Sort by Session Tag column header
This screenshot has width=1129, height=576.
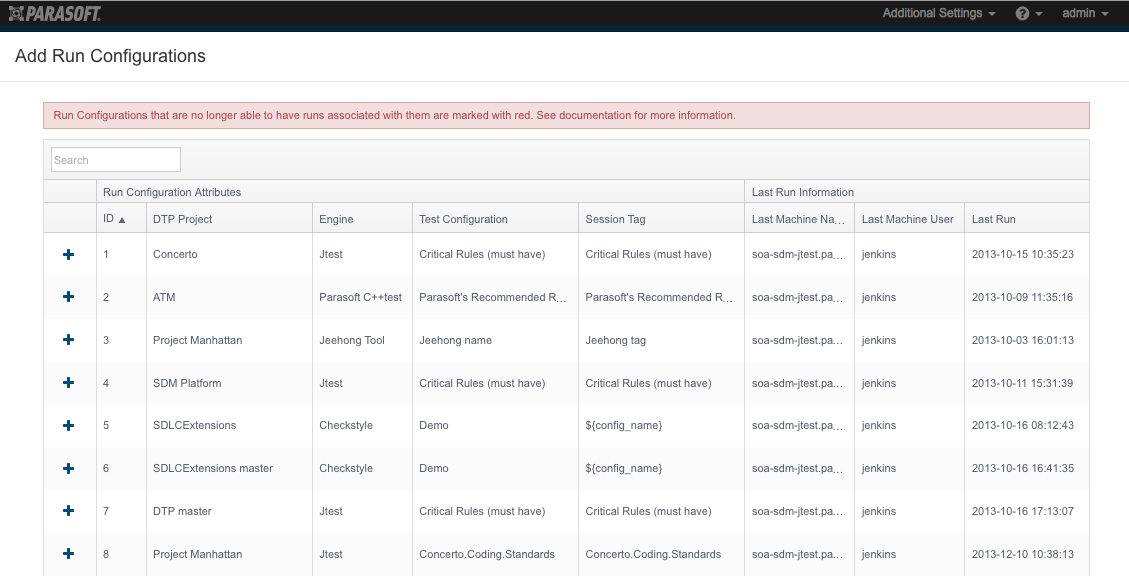(661, 218)
